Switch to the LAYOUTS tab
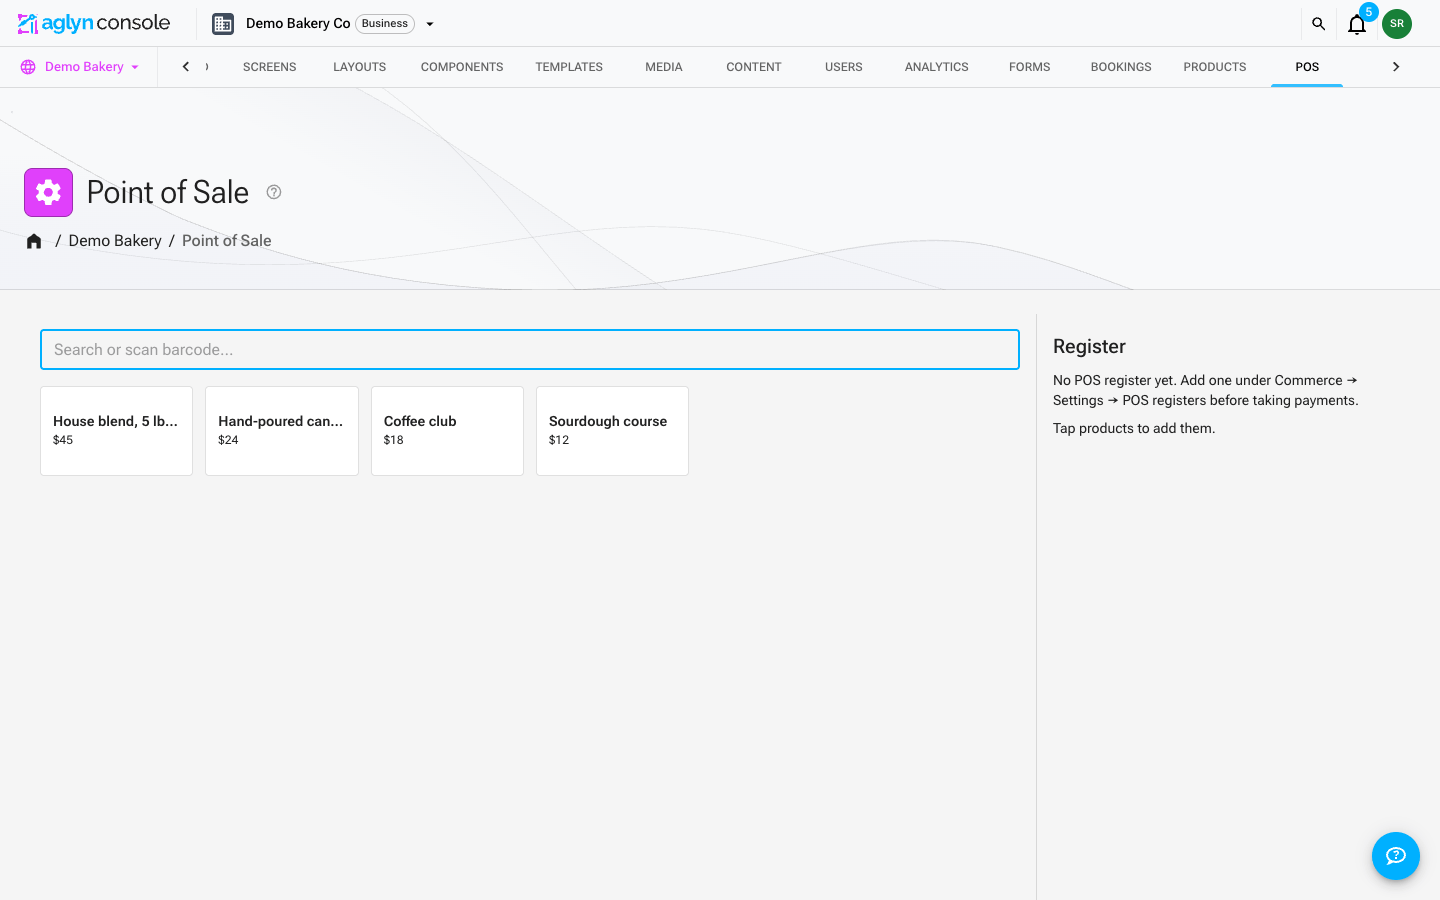 point(360,67)
